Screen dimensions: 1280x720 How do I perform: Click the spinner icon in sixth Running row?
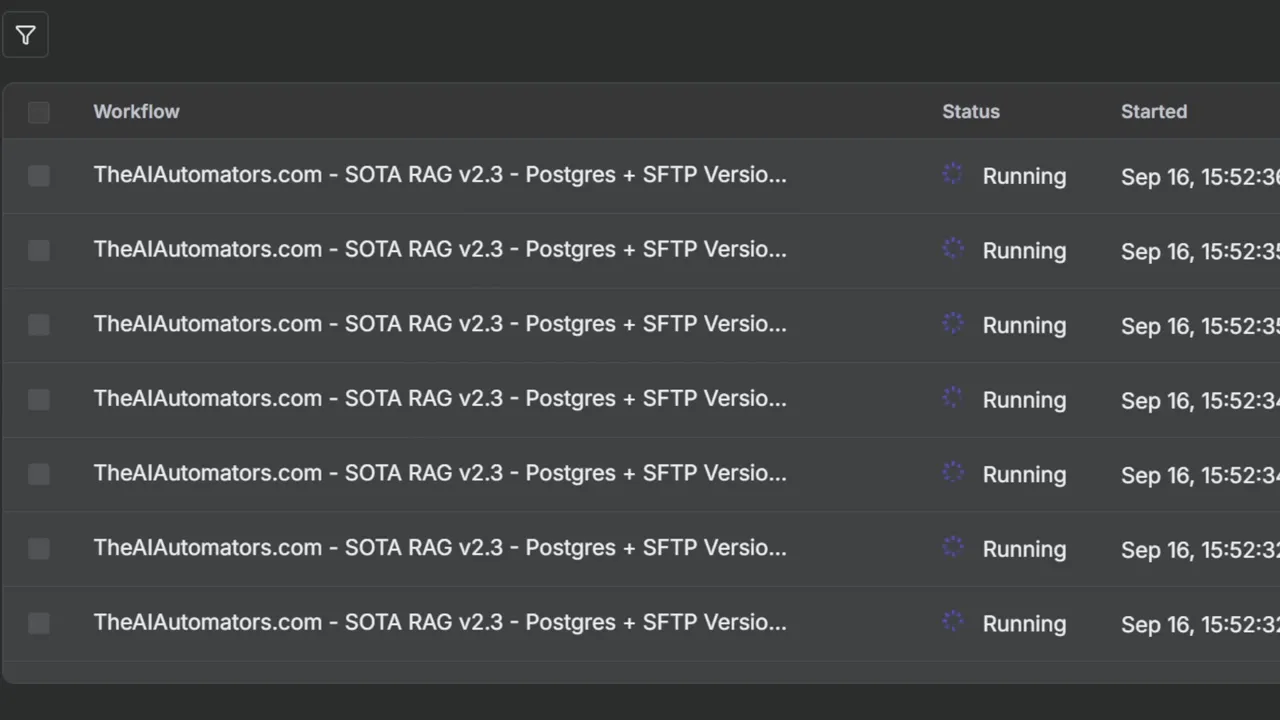tap(953, 547)
